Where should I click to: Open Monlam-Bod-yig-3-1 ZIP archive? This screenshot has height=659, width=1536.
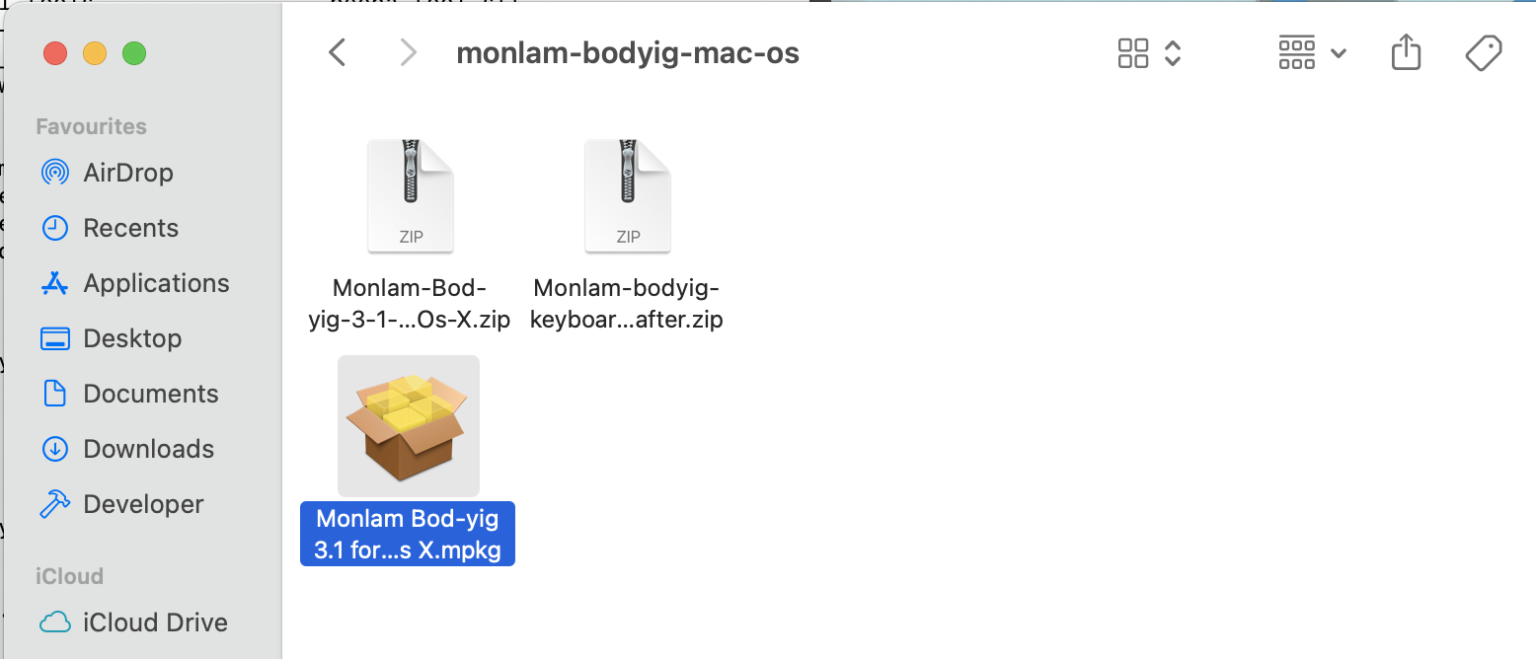pyautogui.click(x=410, y=194)
